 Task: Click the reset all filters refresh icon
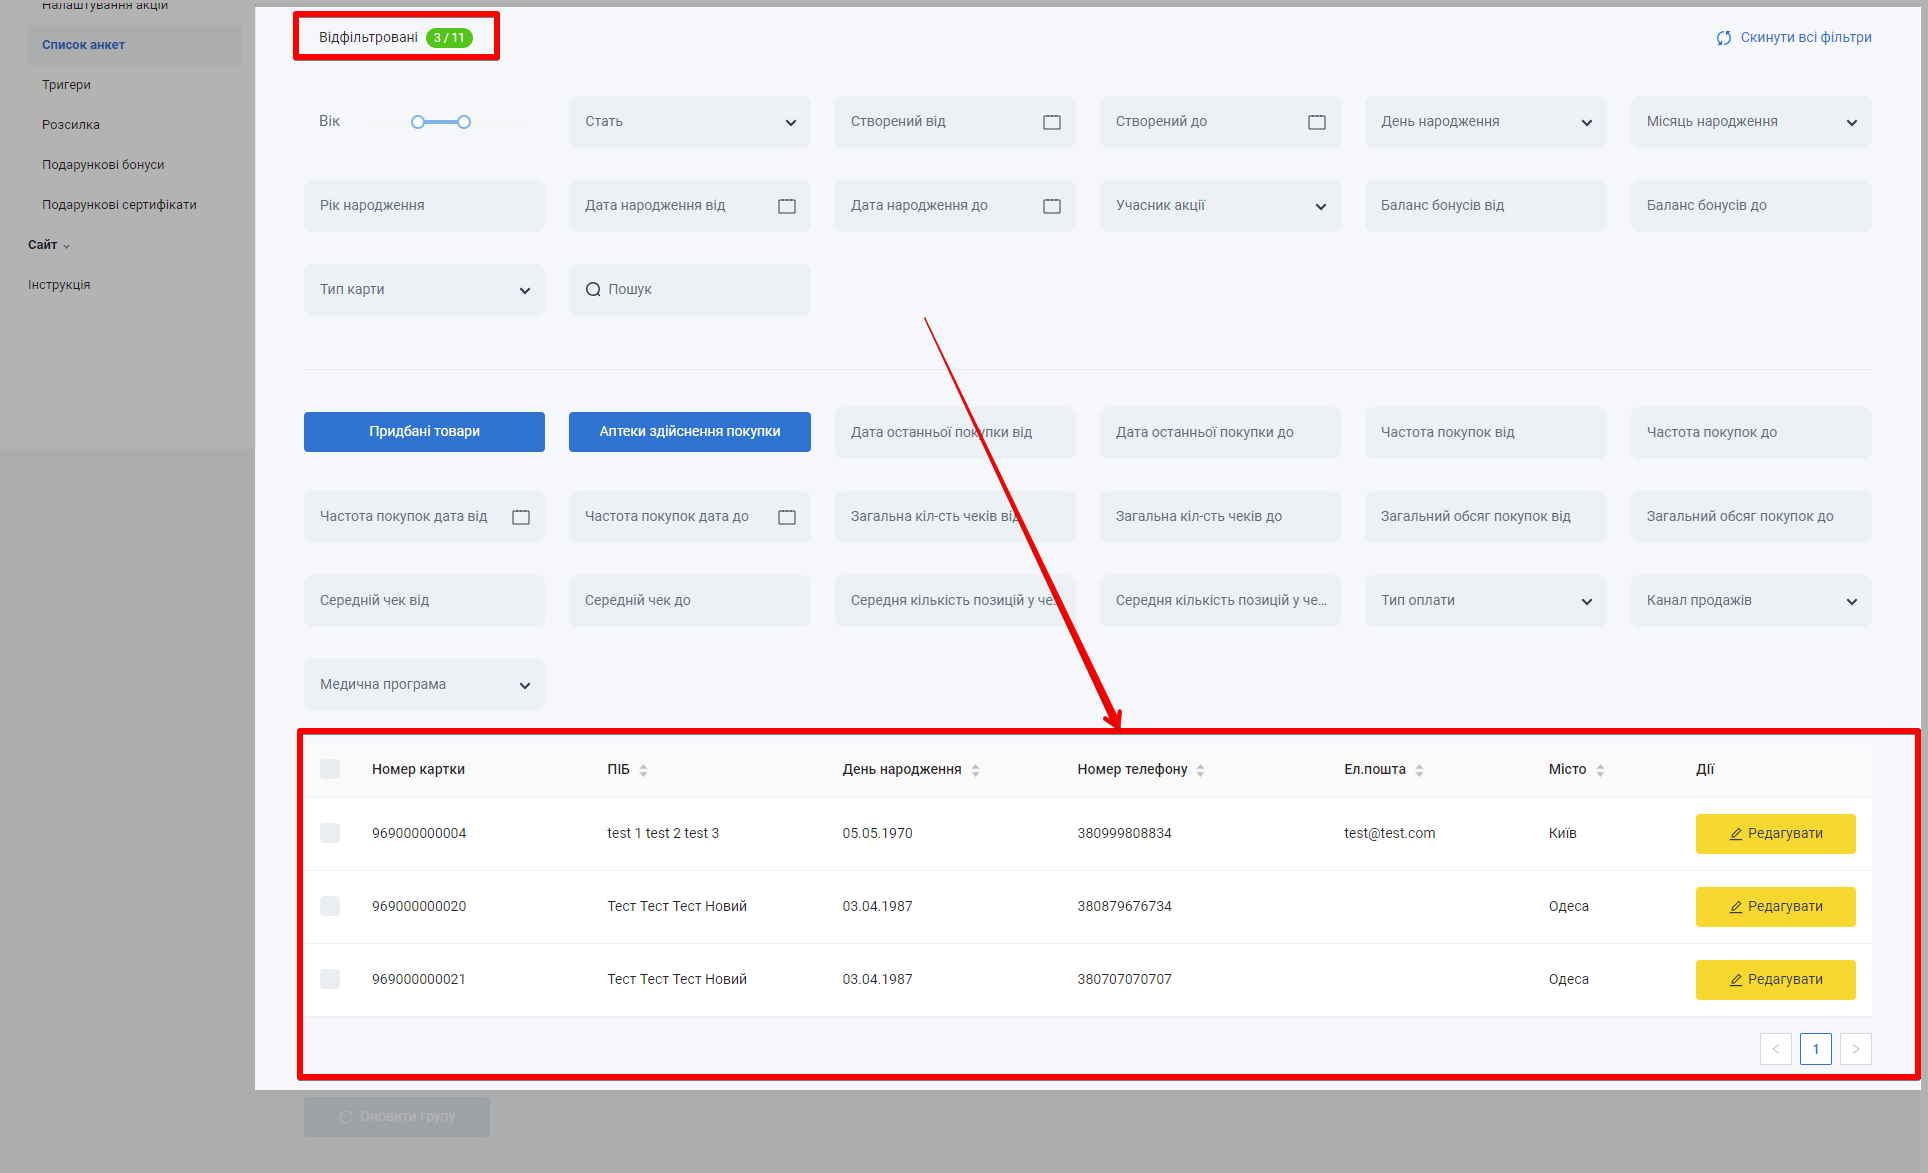click(x=1724, y=38)
